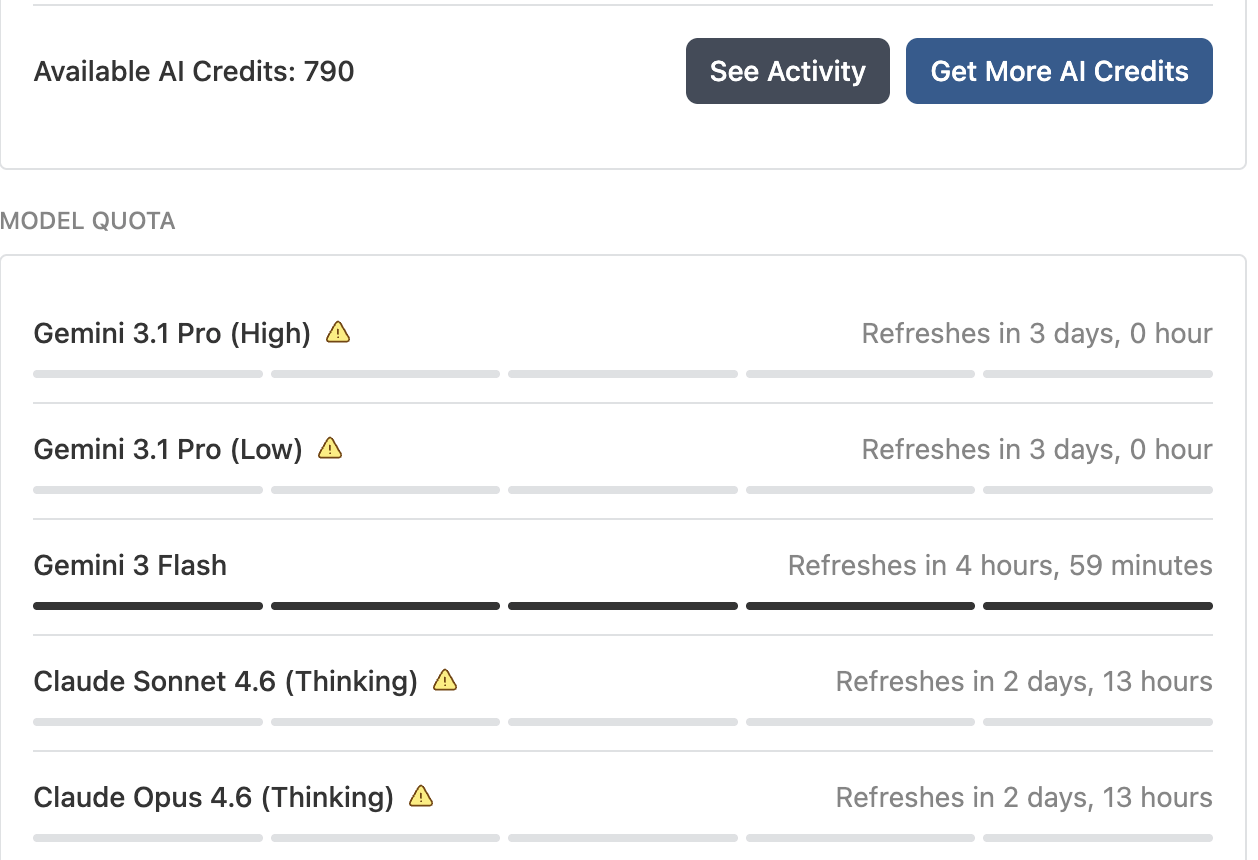1258x860 pixels.
Task: Click Gemini 3.1 Pro (Low) refresh time text
Action: 1037,449
